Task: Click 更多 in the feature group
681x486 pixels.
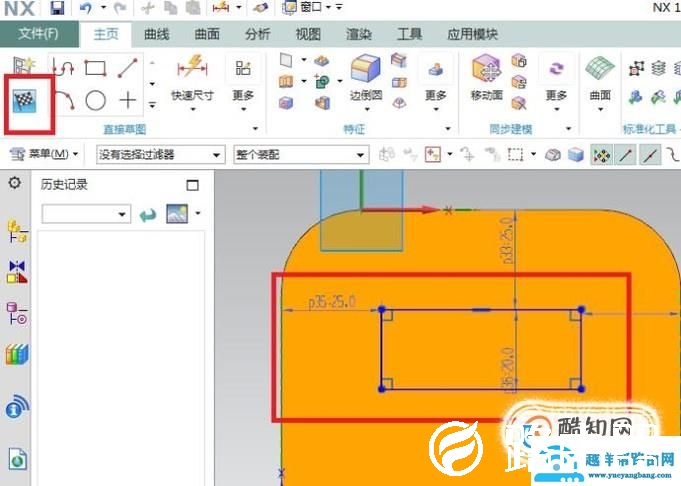Action: pos(436,81)
